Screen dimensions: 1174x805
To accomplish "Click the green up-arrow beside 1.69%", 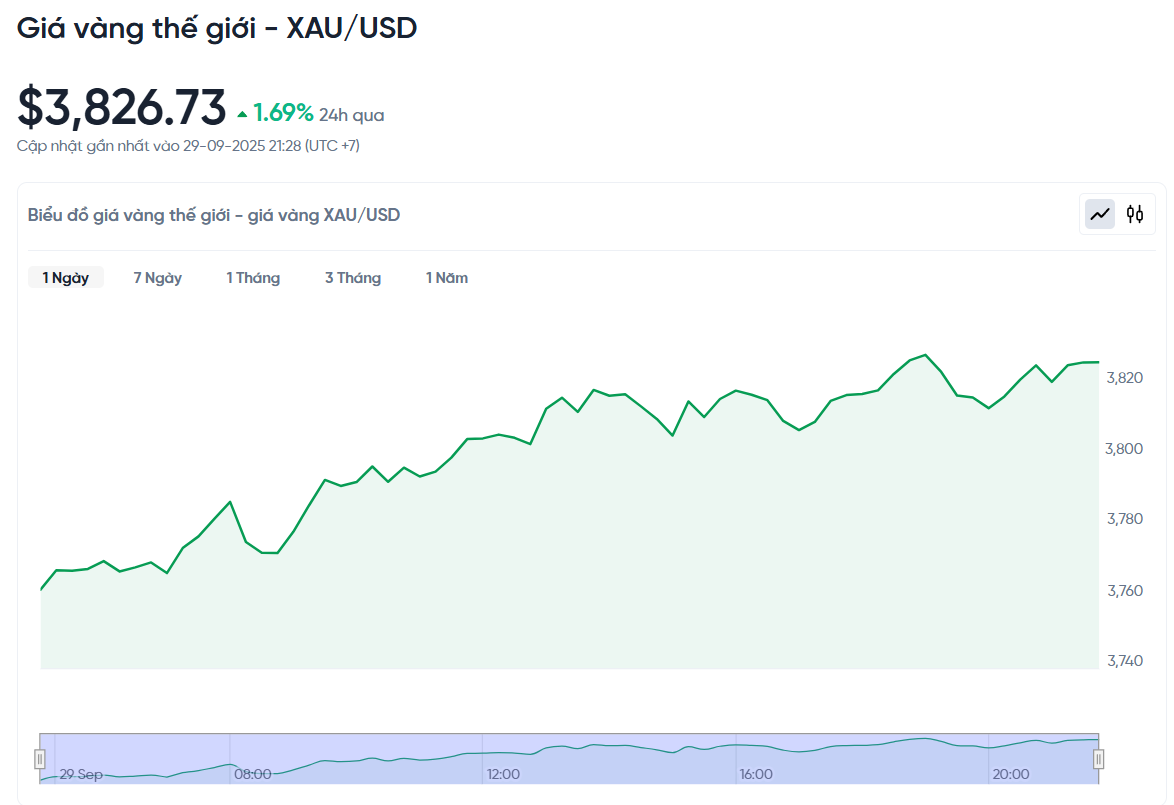I will (242, 115).
